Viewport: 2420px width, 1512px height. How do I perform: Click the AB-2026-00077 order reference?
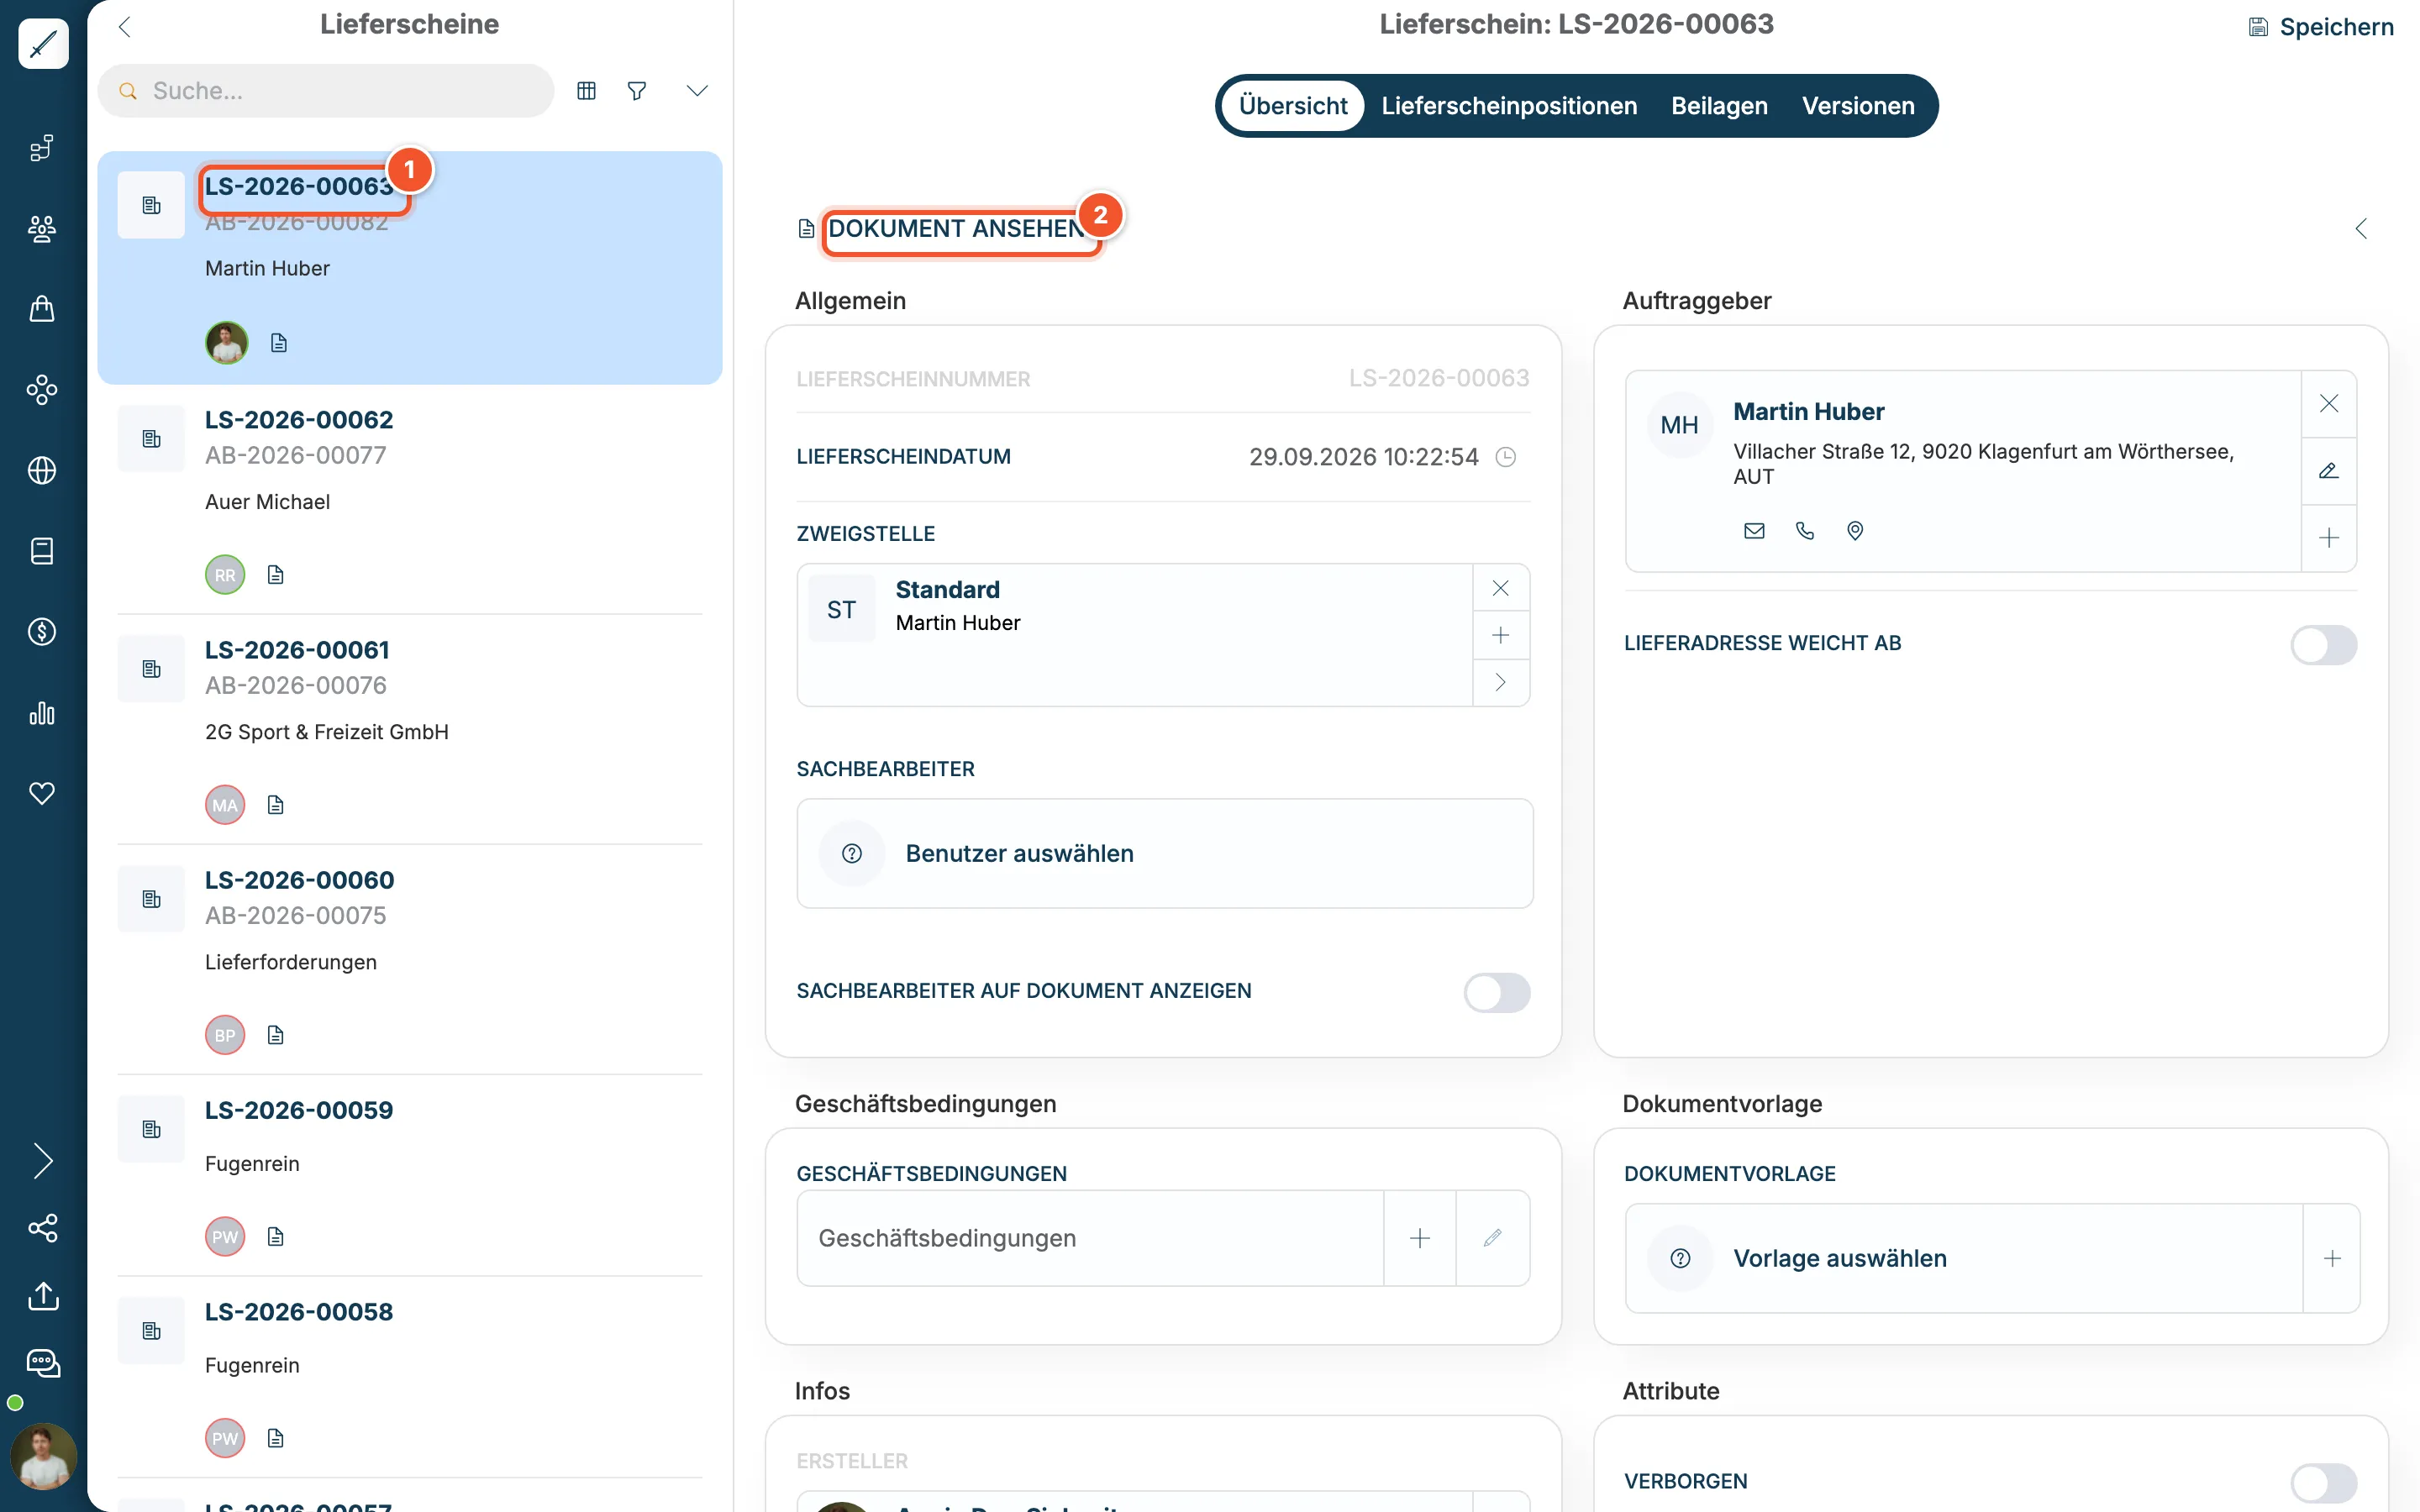click(295, 456)
